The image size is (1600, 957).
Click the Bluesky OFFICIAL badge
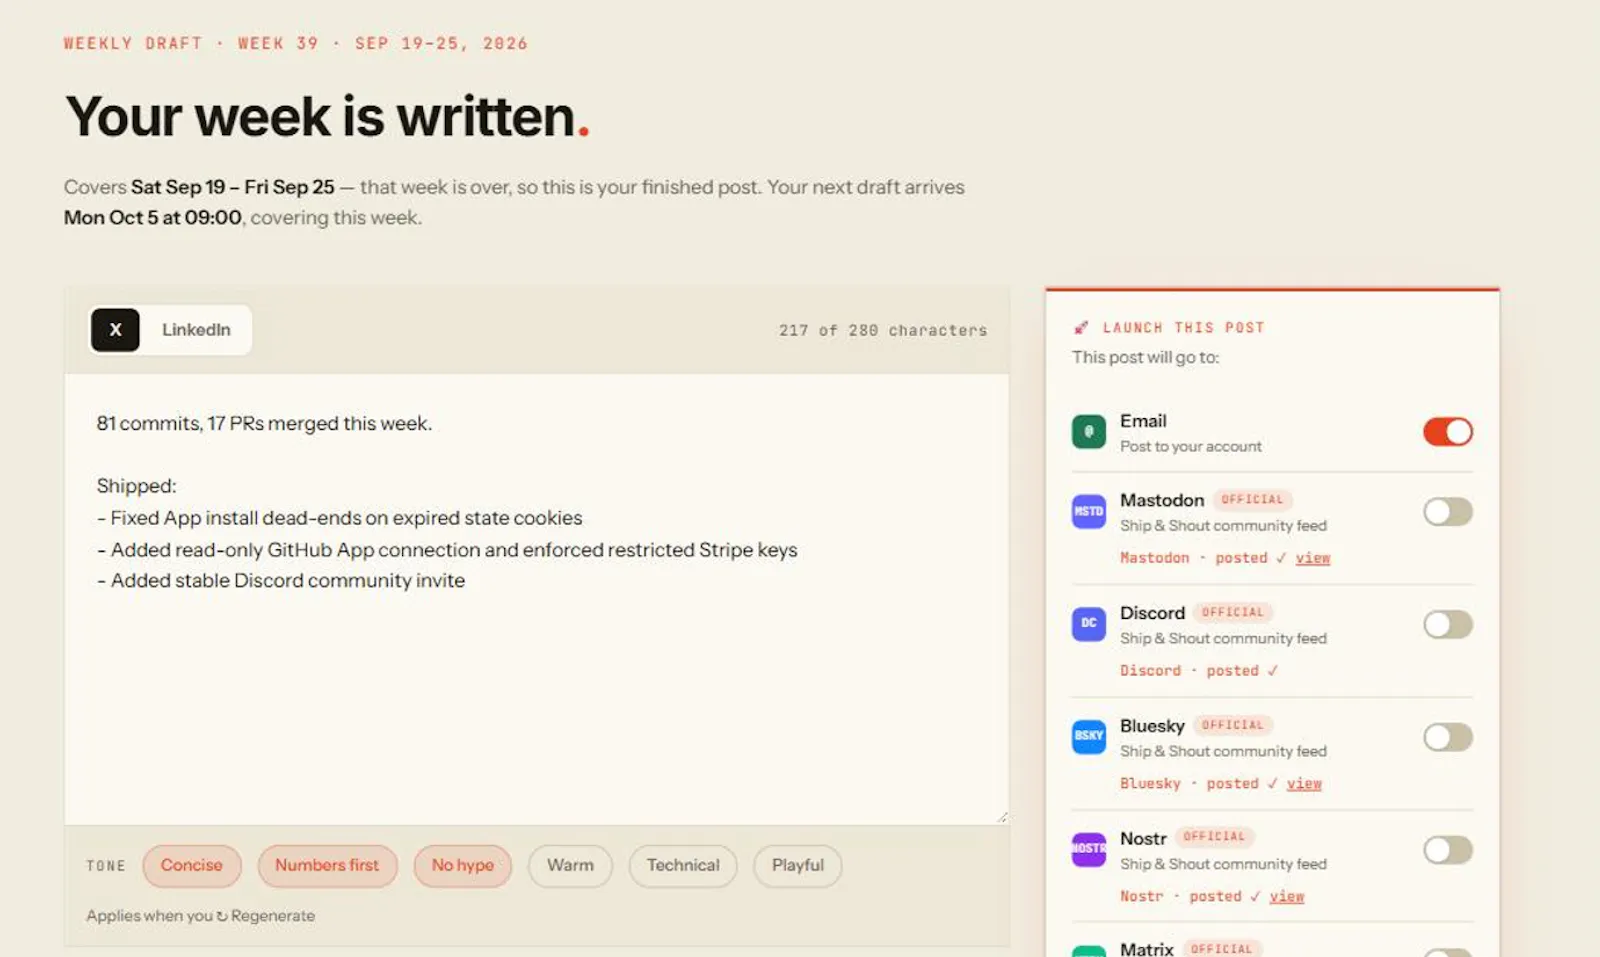[x=1233, y=726]
